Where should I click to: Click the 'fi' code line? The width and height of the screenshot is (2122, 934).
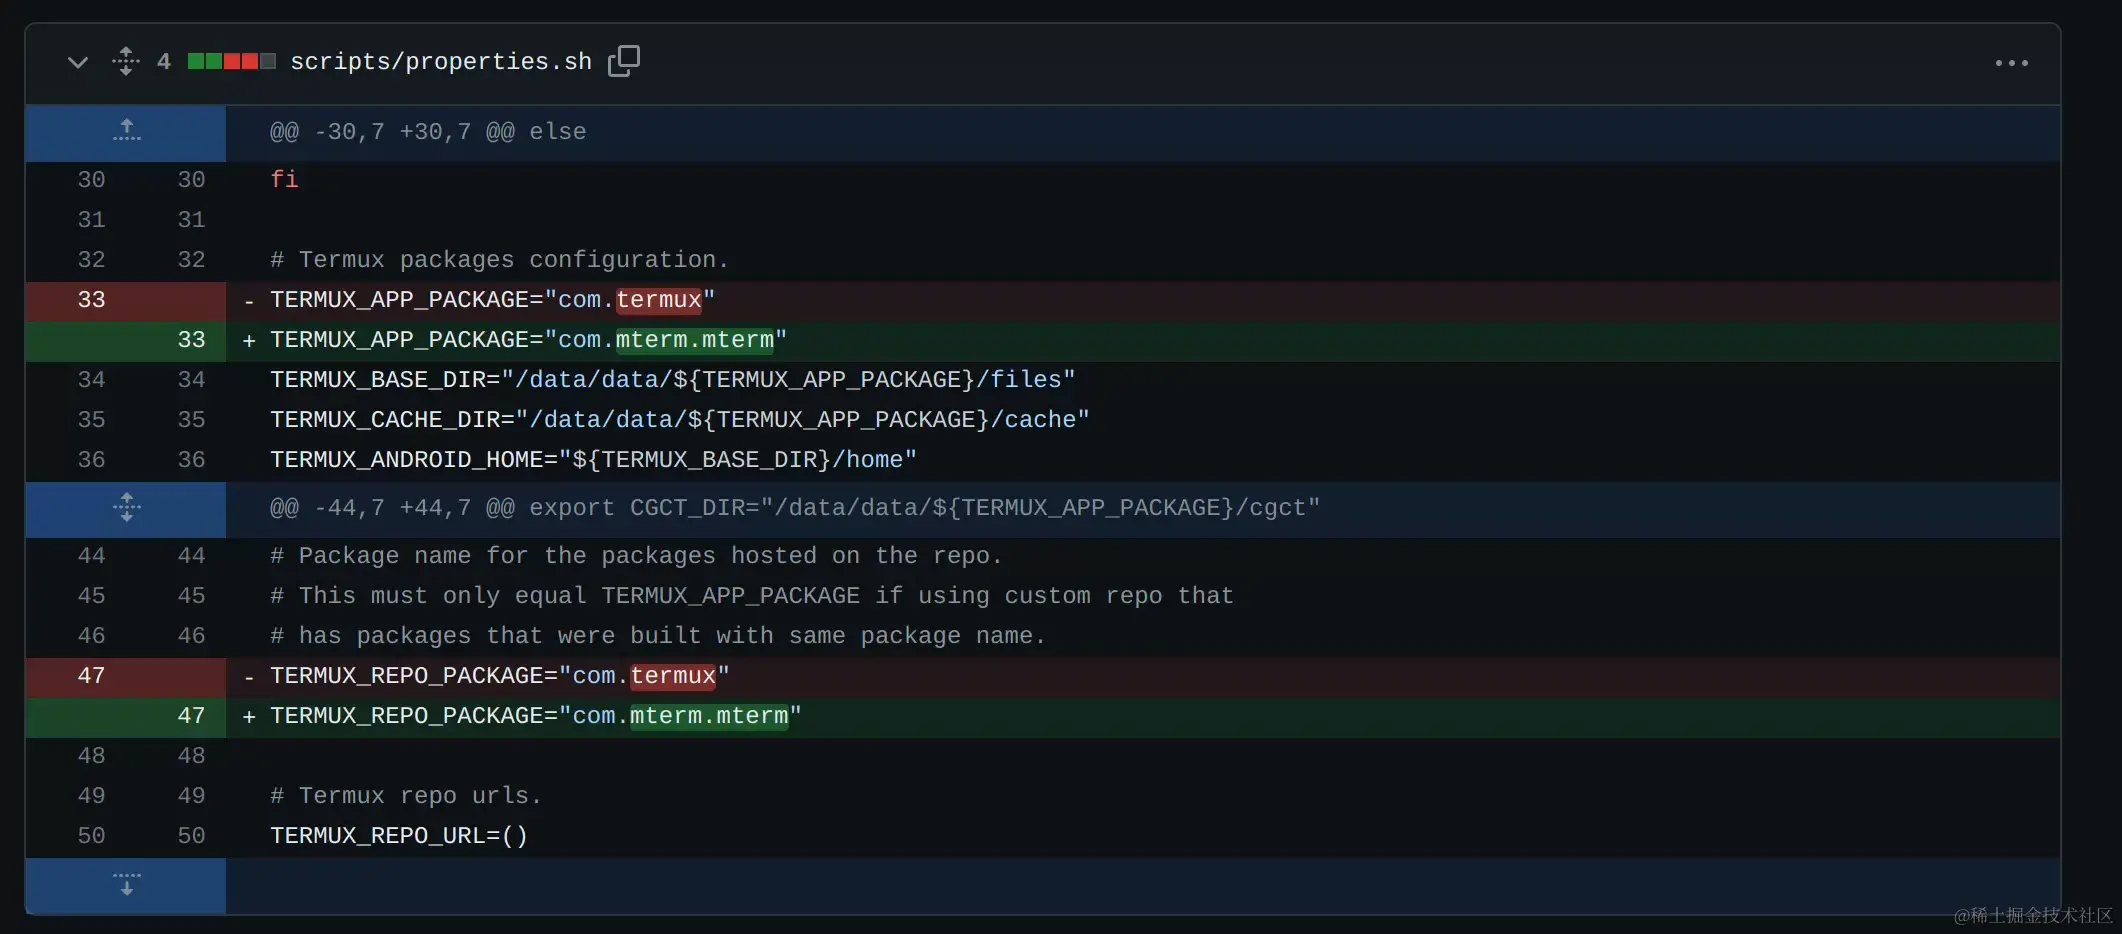point(284,179)
